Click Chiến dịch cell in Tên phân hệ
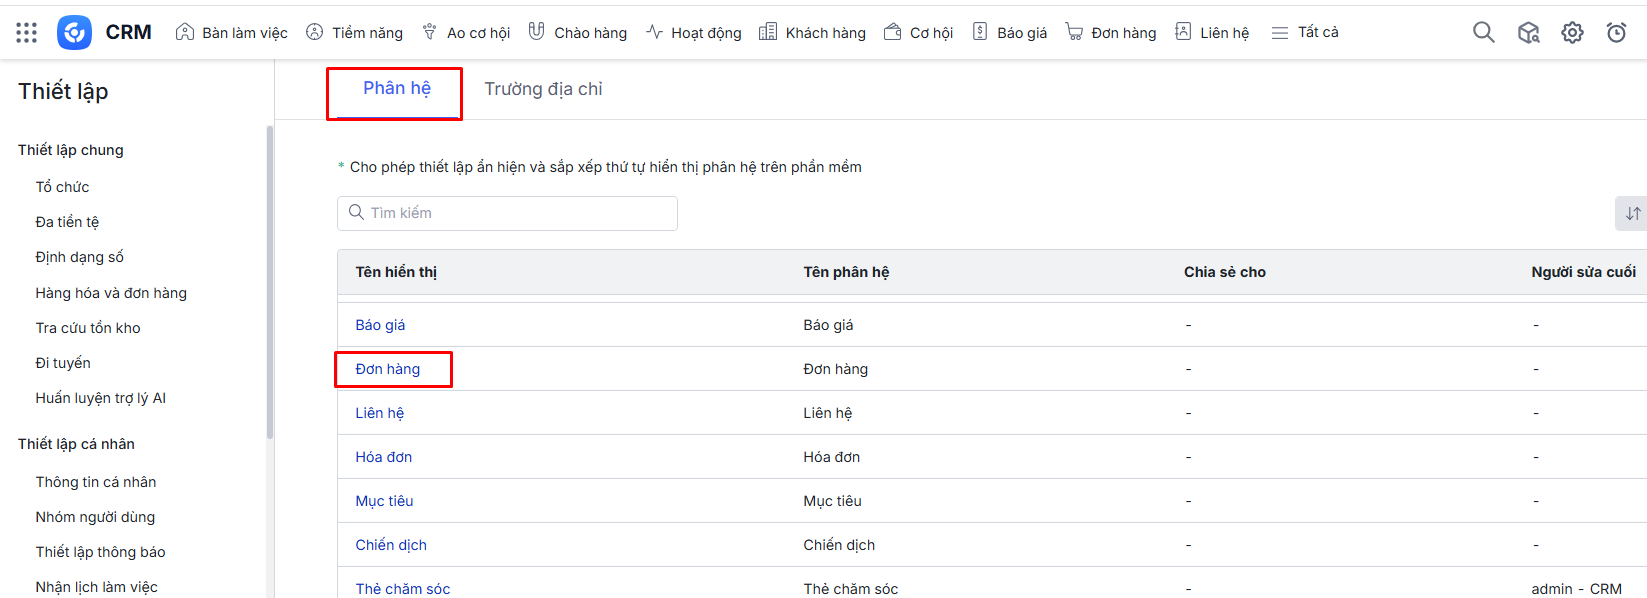 (839, 545)
